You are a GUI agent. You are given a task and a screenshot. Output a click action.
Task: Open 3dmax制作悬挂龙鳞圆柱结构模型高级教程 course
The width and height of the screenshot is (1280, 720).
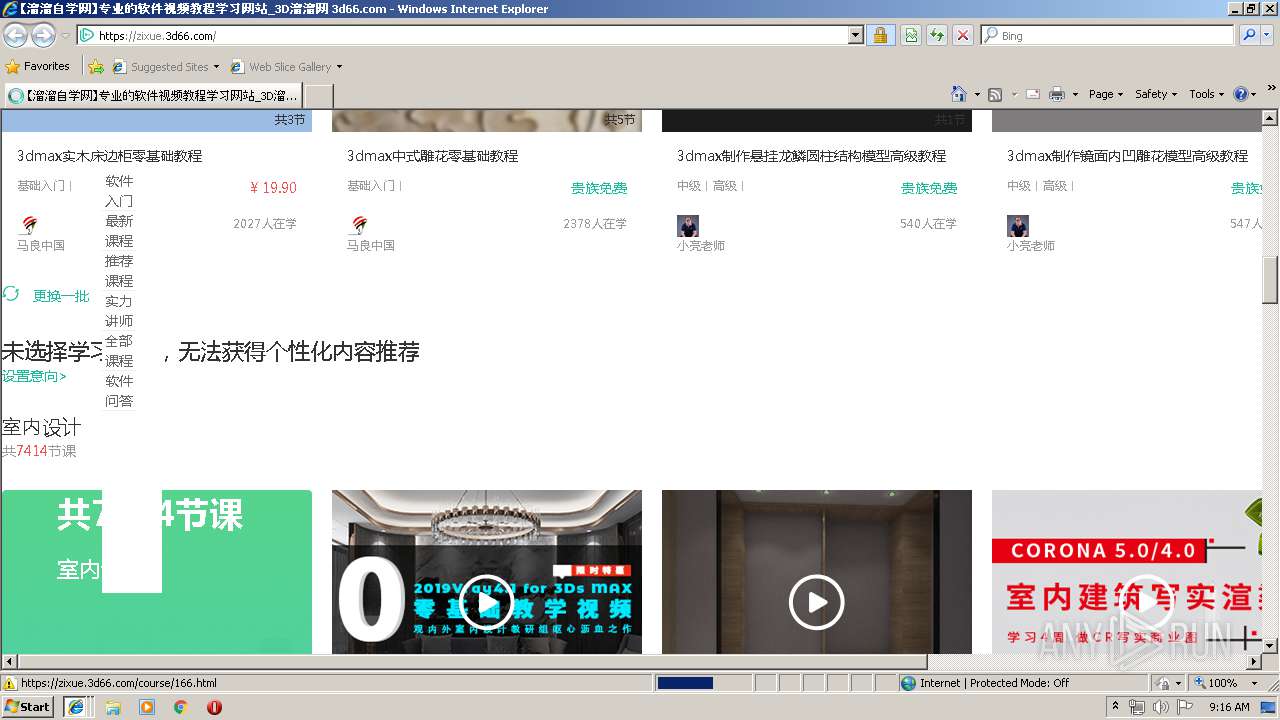coord(811,156)
